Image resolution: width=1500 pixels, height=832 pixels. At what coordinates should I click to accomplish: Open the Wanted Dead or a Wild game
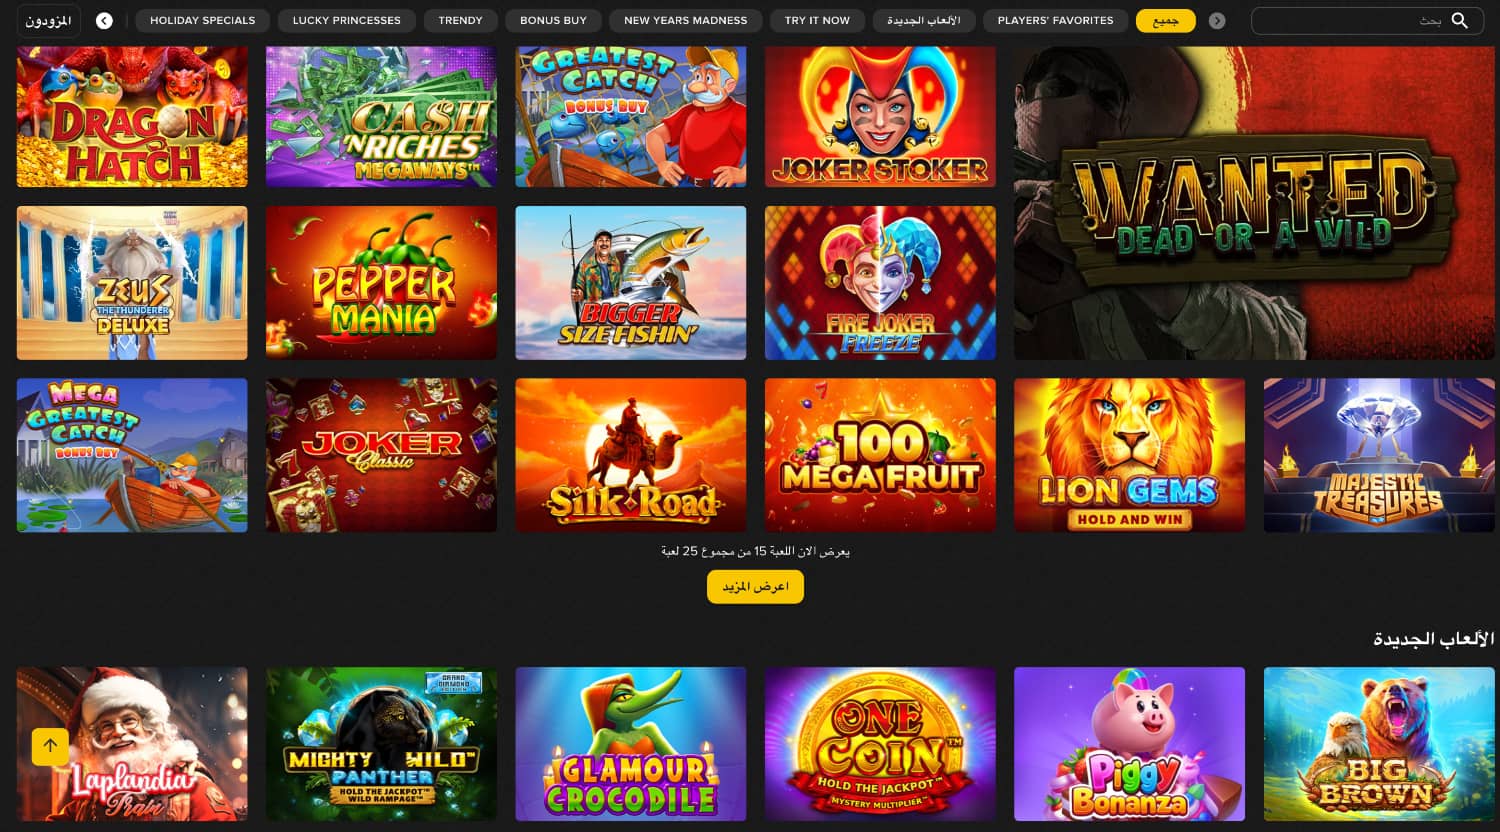click(1254, 203)
